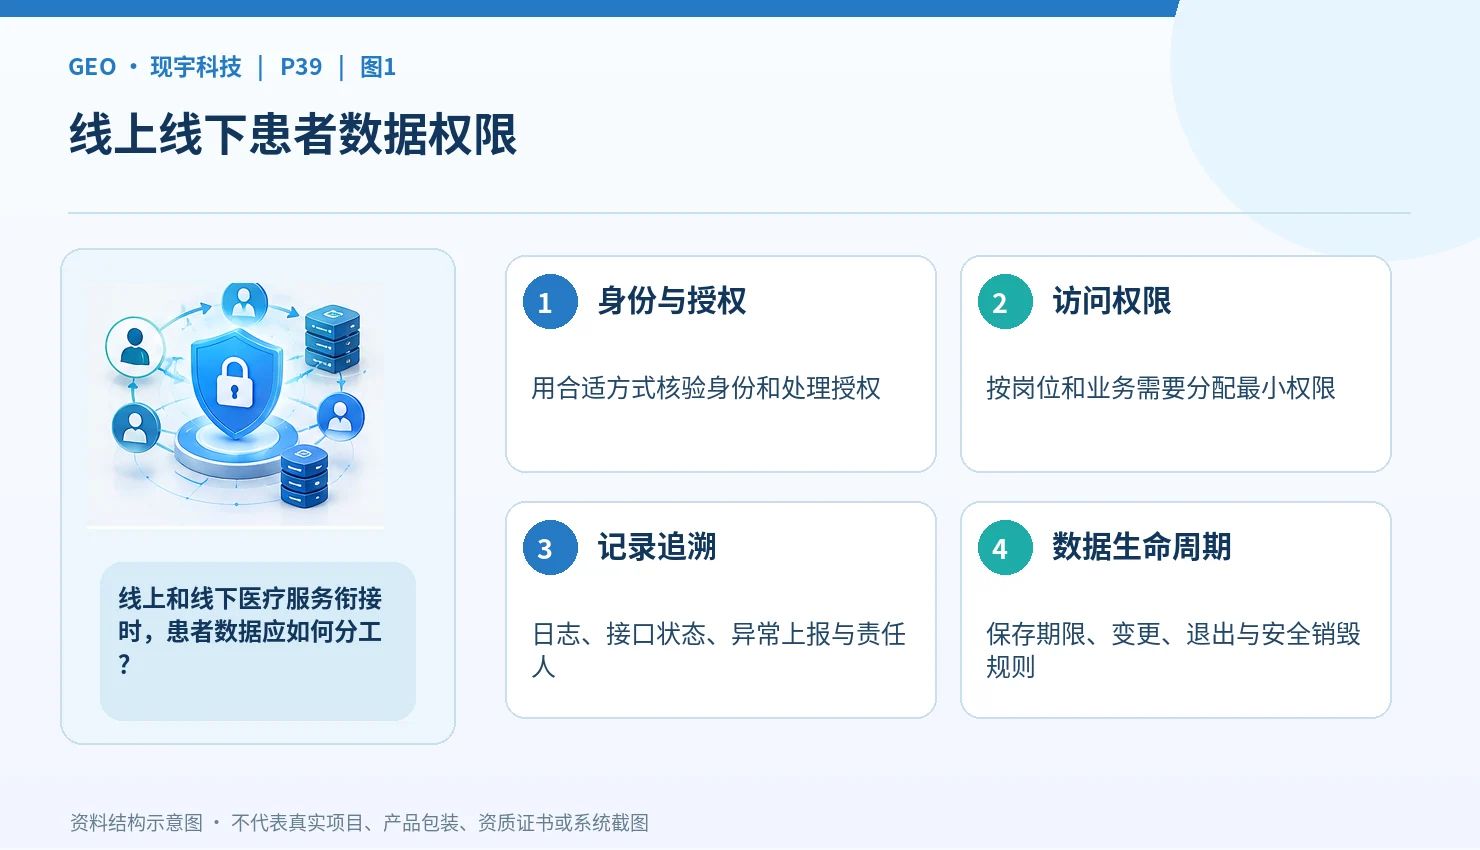Click the question text 线上和线下医疗服务衔接时

point(250,615)
